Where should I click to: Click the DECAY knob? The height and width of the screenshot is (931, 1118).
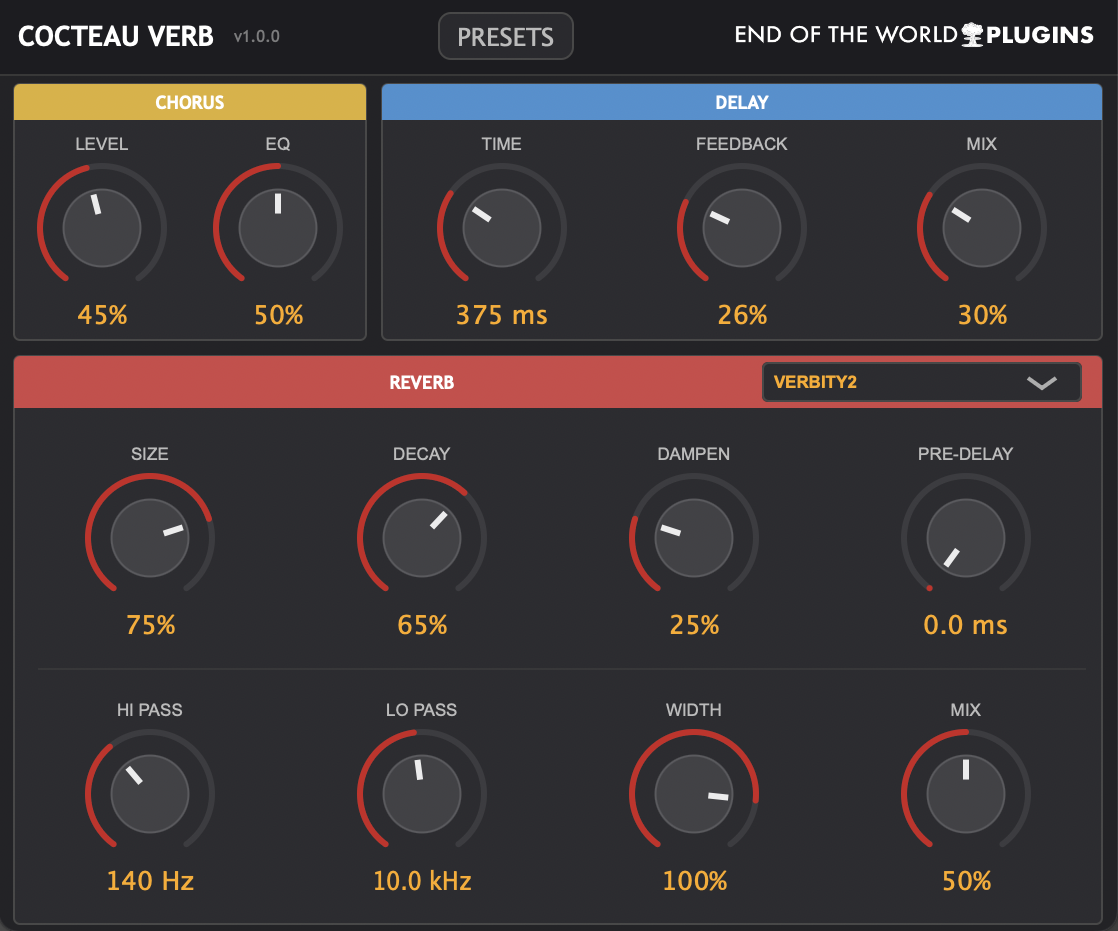point(421,538)
